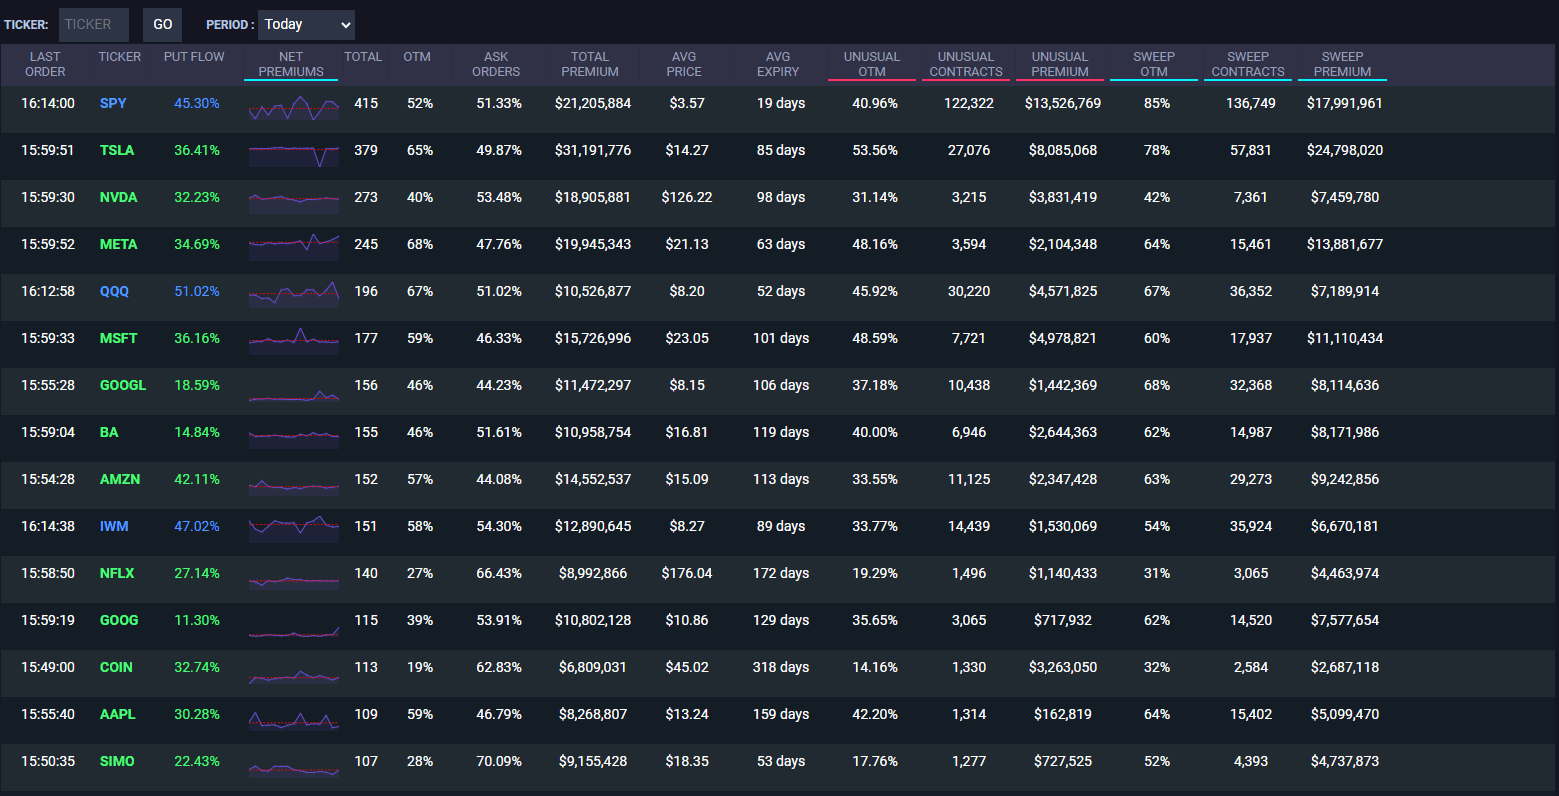This screenshot has width=1559, height=796.
Task: Open the TSLA ticker link
Action: pos(117,150)
